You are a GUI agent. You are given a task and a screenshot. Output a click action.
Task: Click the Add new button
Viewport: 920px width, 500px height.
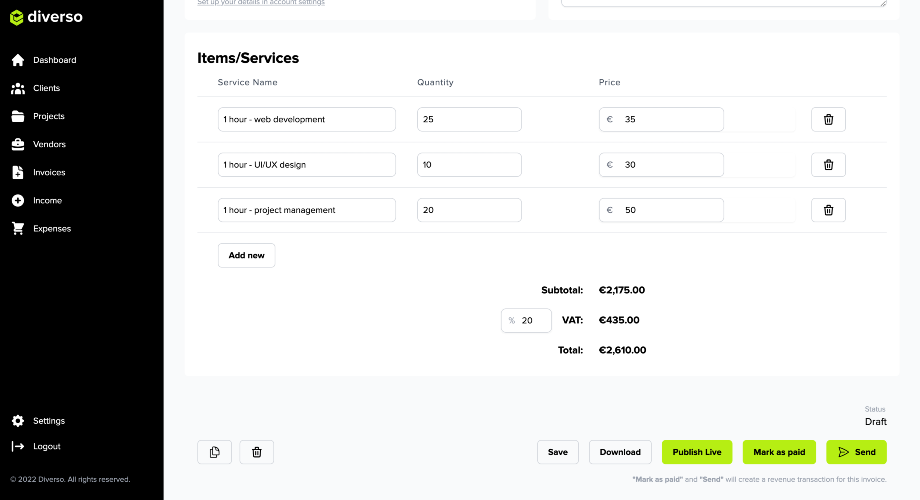tap(246, 255)
